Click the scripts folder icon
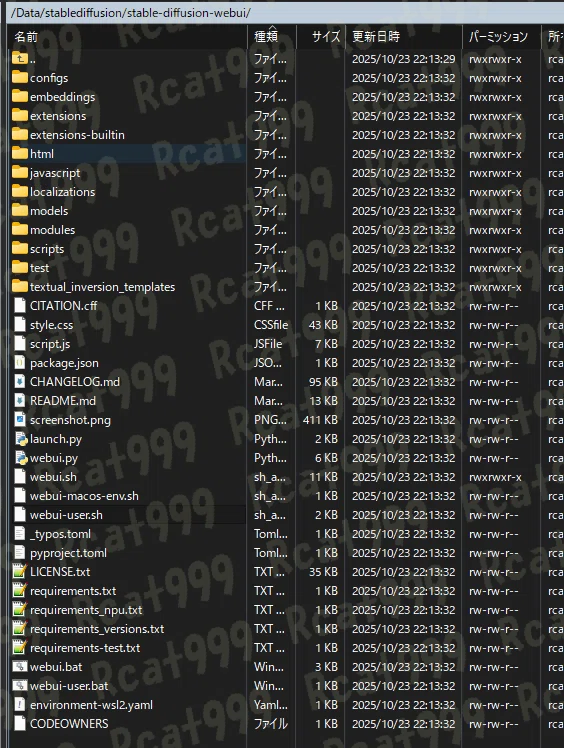564x748 pixels. pyautogui.click(x=20, y=249)
